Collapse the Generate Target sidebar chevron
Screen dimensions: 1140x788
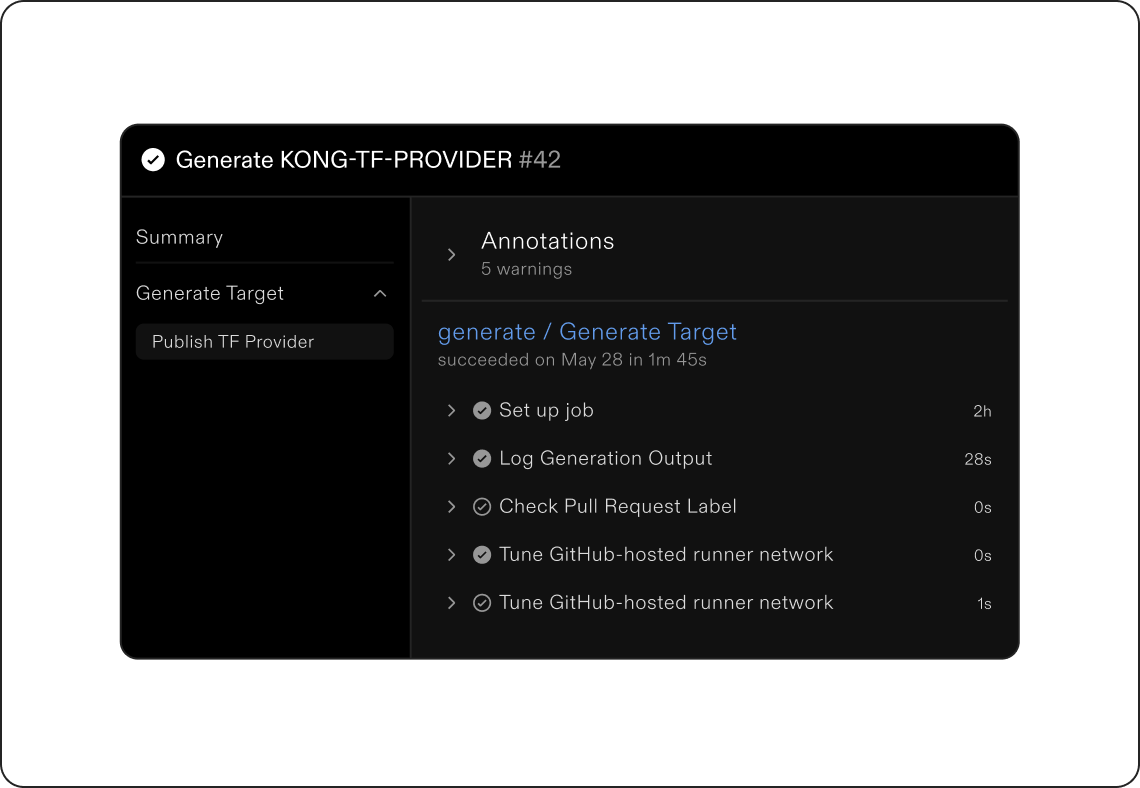[380, 294]
